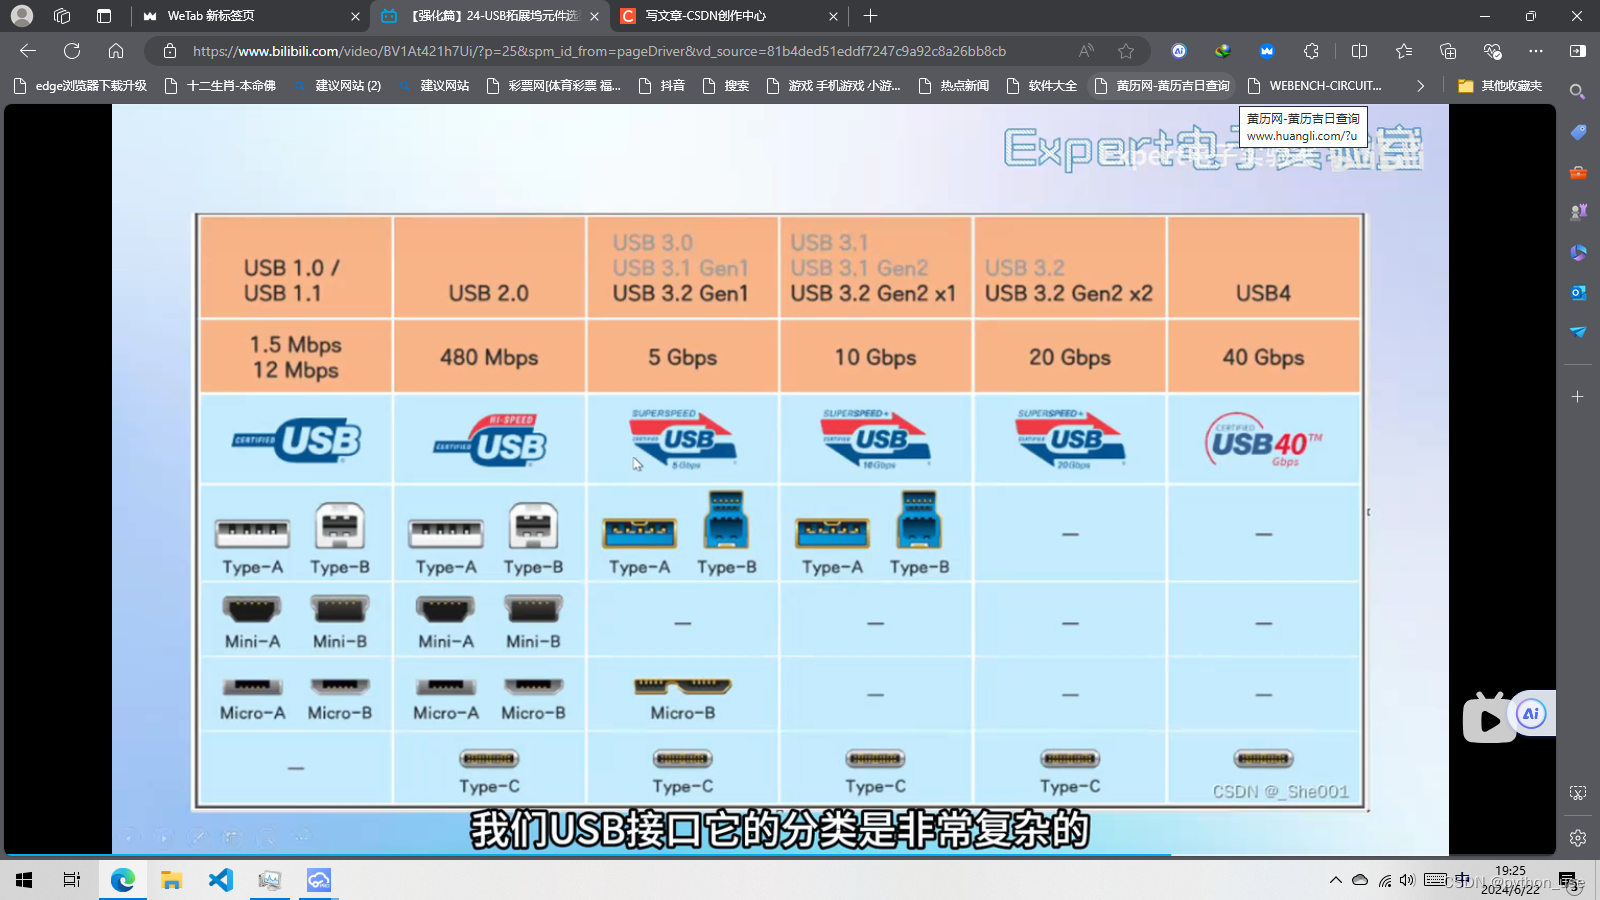Open the Settings and more menu
Viewport: 1600px width, 900px height.
point(1536,51)
